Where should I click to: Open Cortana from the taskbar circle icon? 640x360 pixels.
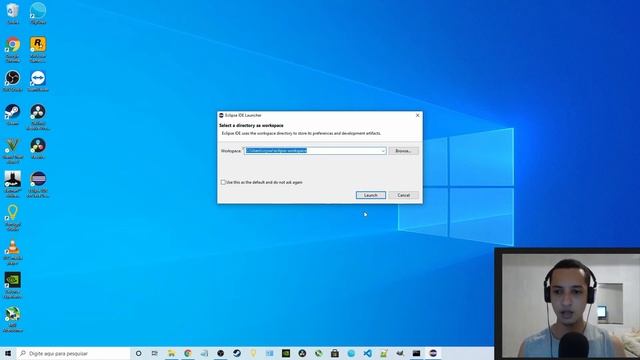138,353
